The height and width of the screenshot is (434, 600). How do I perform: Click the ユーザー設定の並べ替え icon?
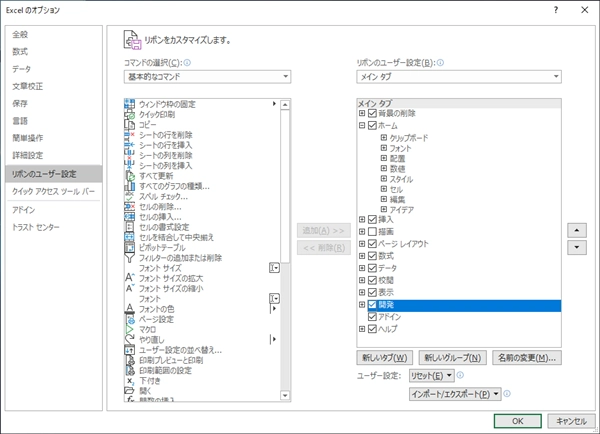pyautogui.click(x=129, y=350)
